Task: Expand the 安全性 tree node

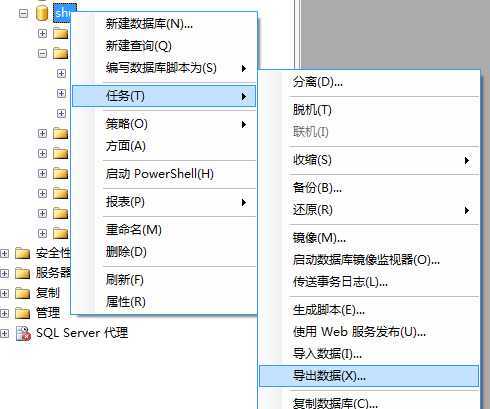Action: pos(4,254)
